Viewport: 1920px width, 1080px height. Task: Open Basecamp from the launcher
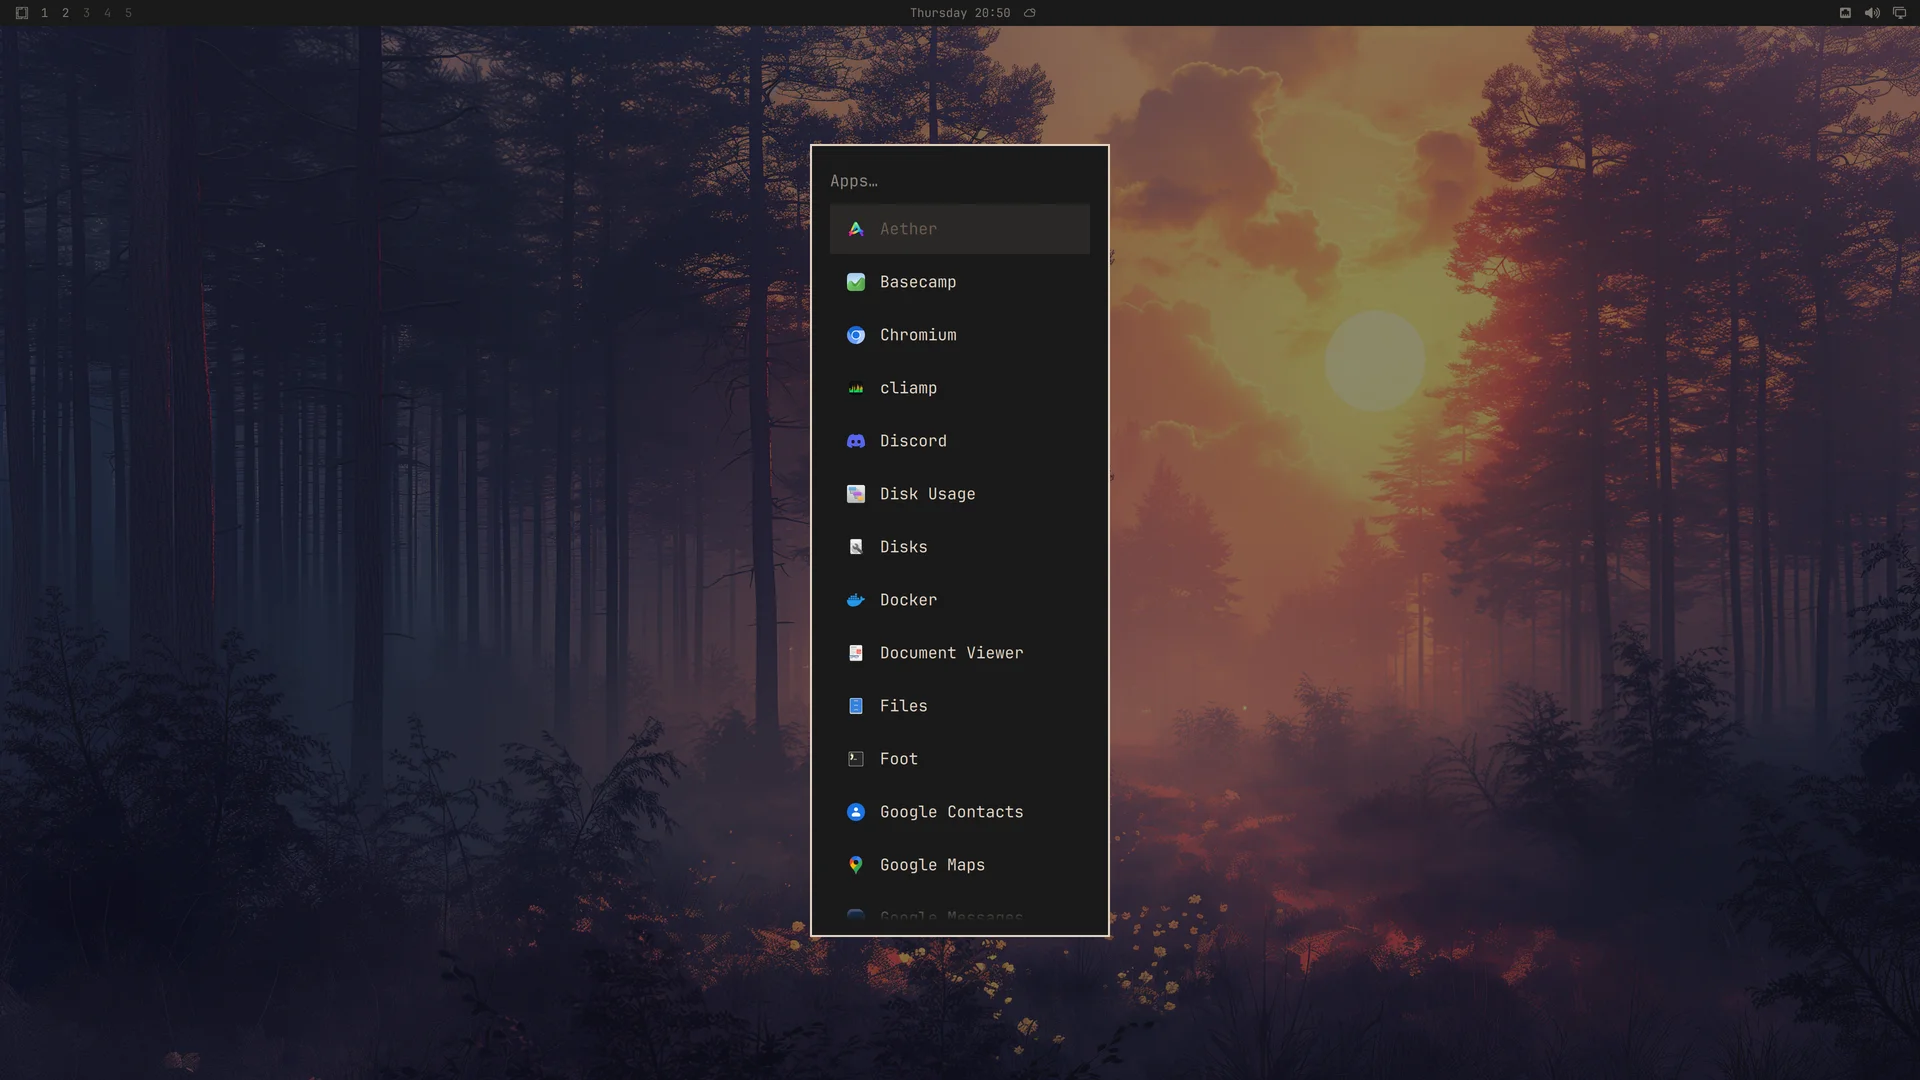(x=959, y=282)
